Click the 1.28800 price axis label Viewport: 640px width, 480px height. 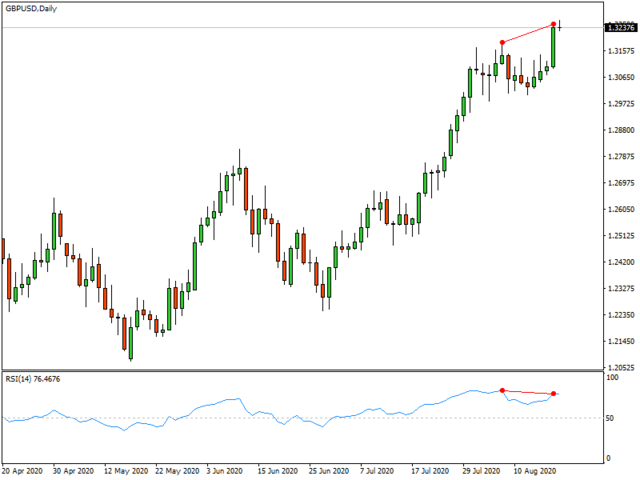pos(621,130)
